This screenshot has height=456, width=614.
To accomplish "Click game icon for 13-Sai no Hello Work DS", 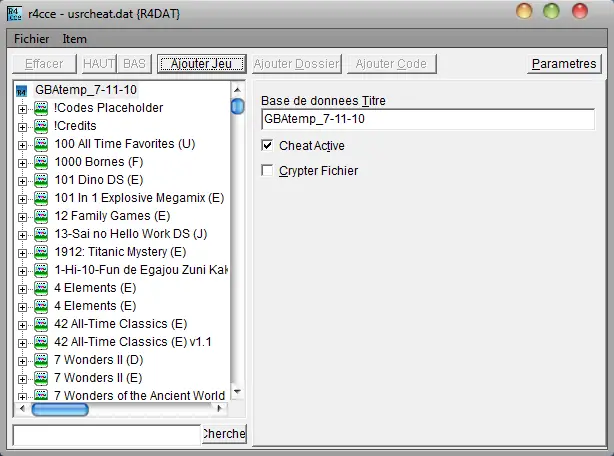I will click(41, 234).
